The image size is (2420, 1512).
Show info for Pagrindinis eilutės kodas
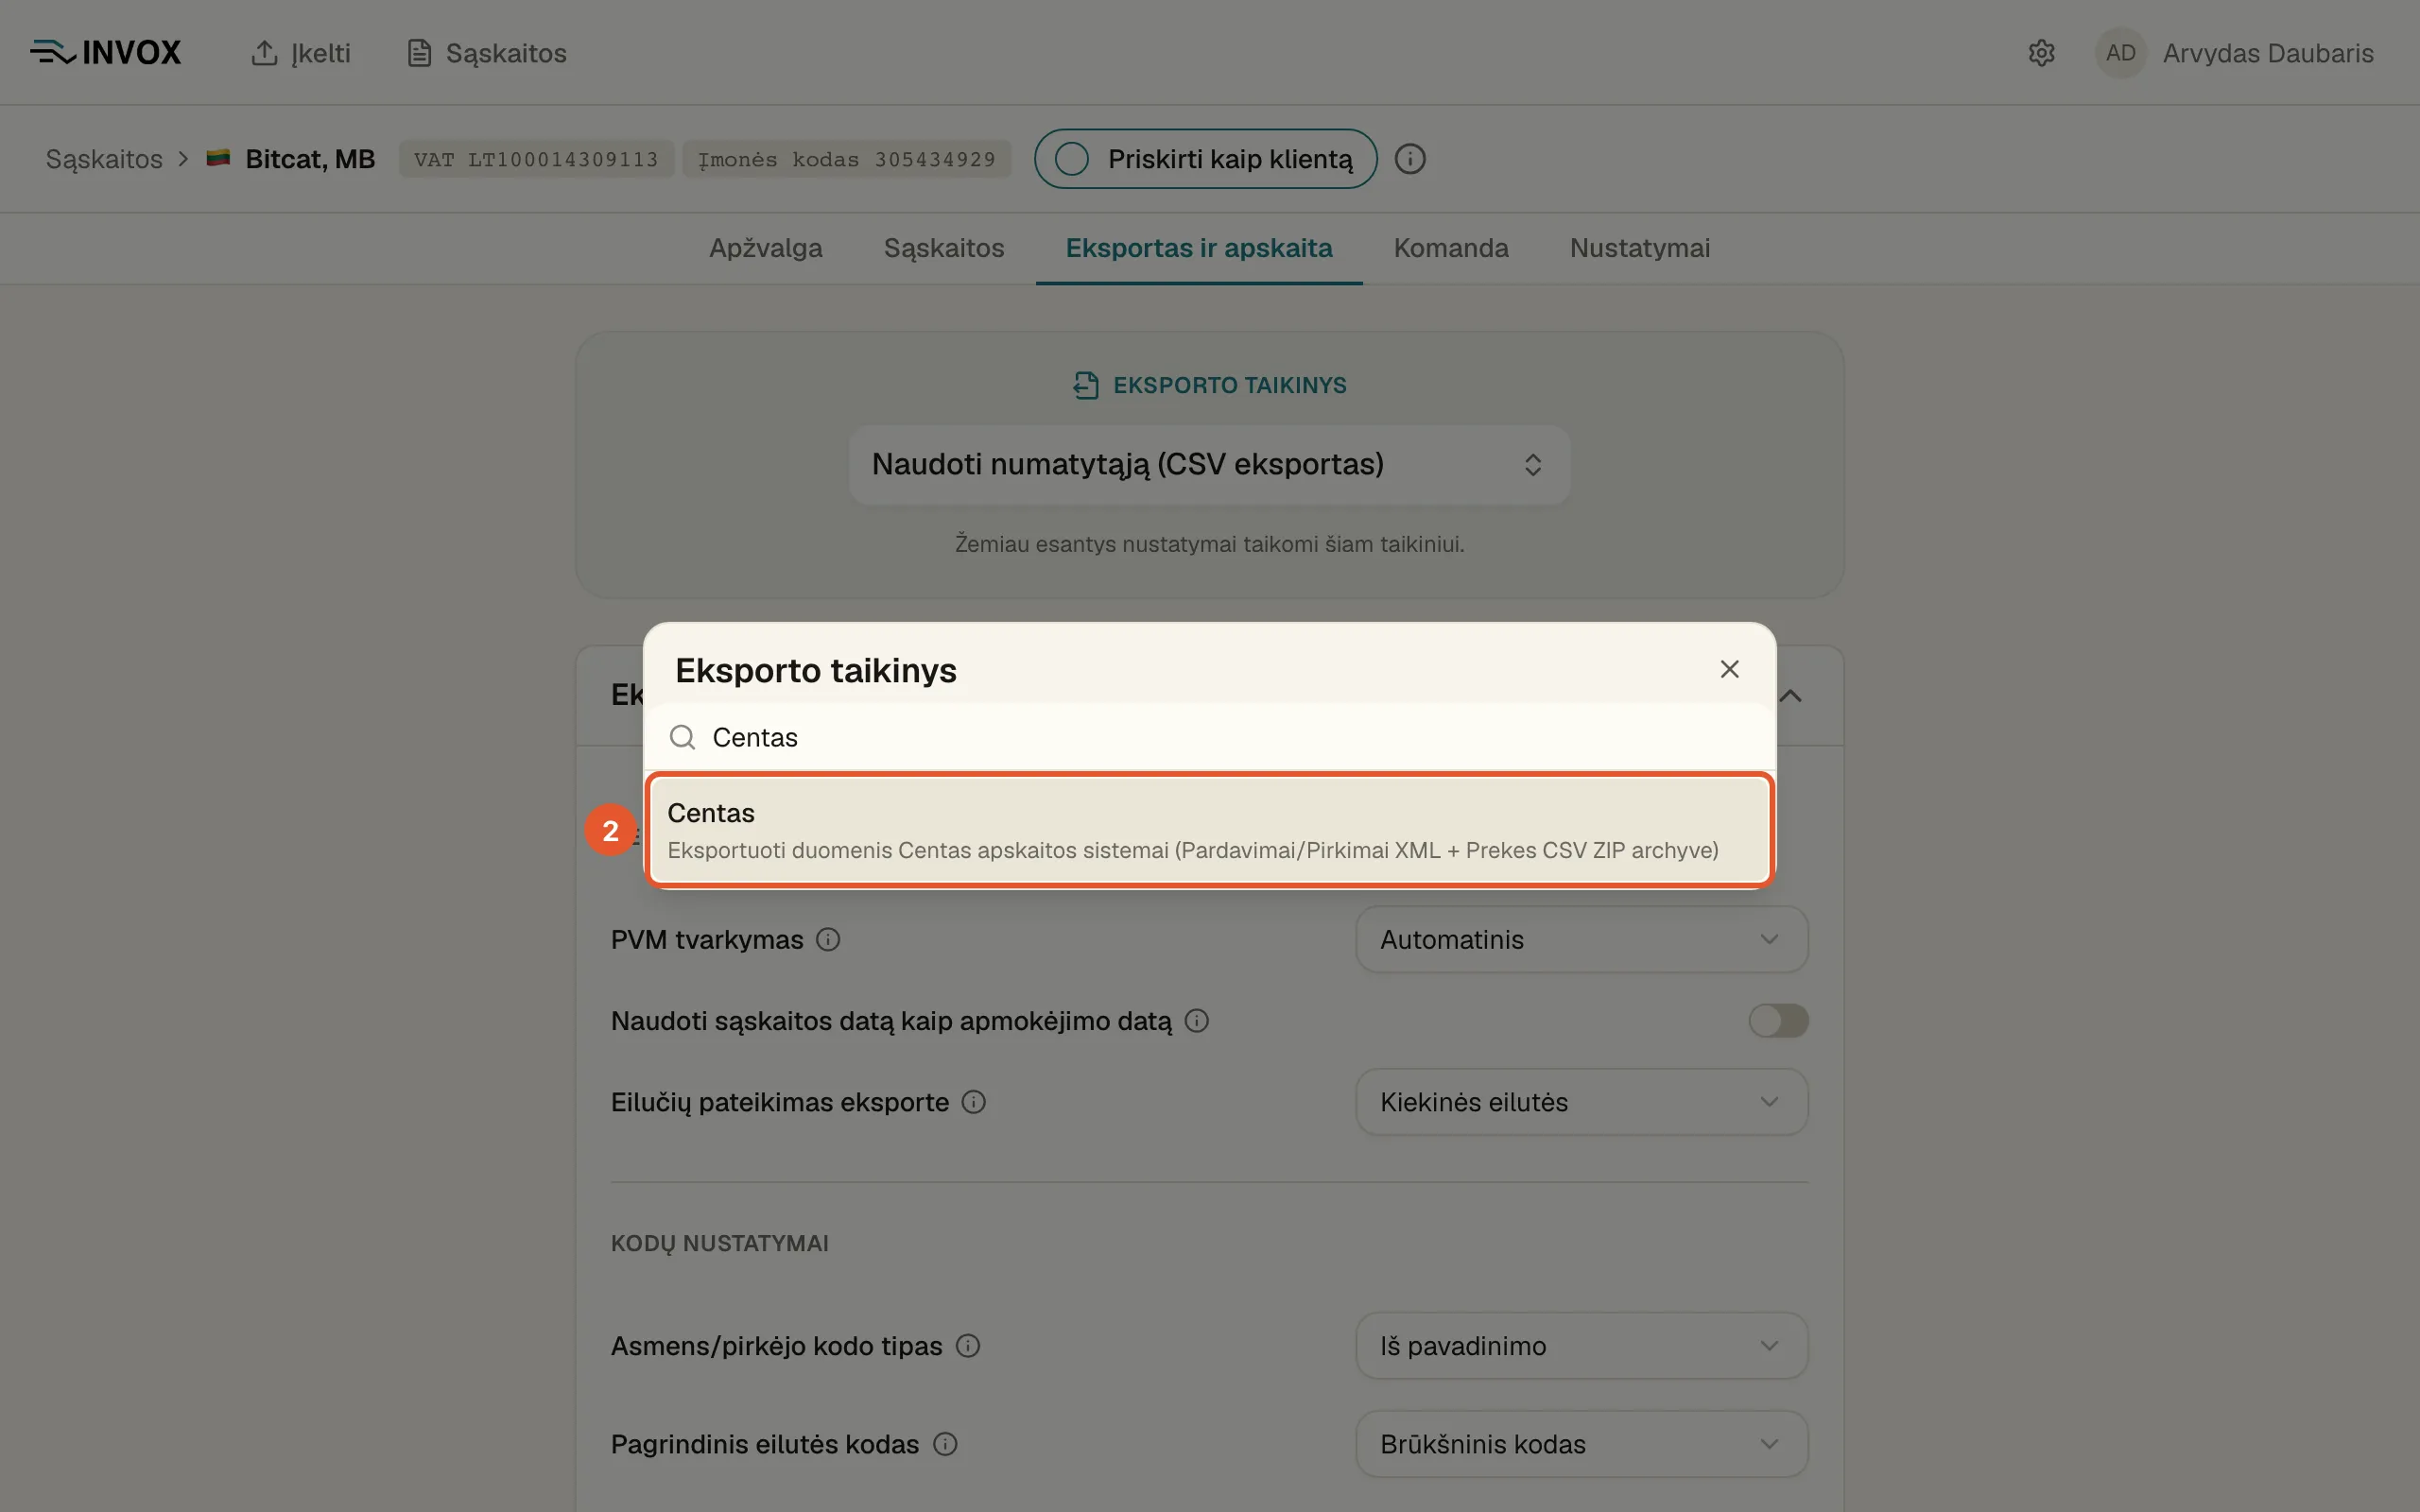point(945,1444)
